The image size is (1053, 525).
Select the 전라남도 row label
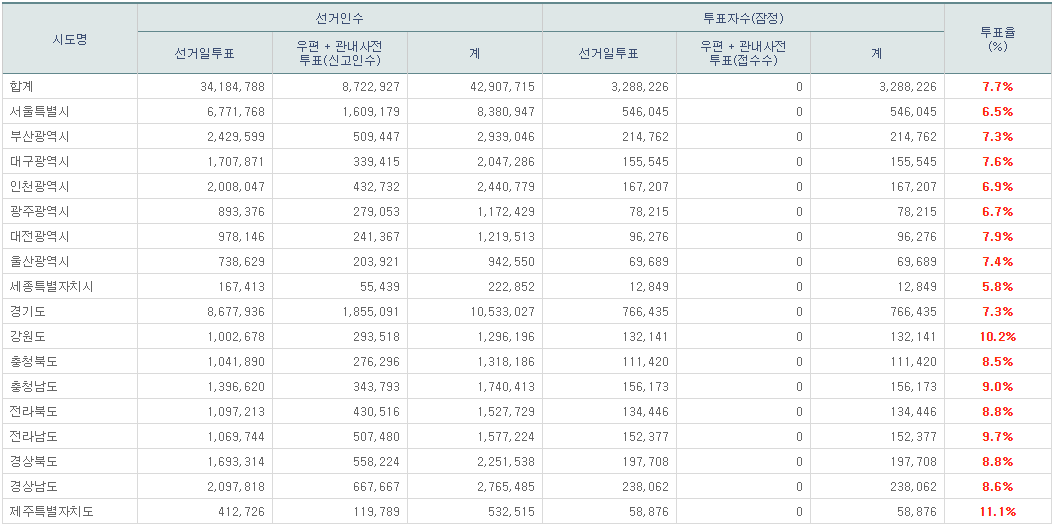coord(33,437)
